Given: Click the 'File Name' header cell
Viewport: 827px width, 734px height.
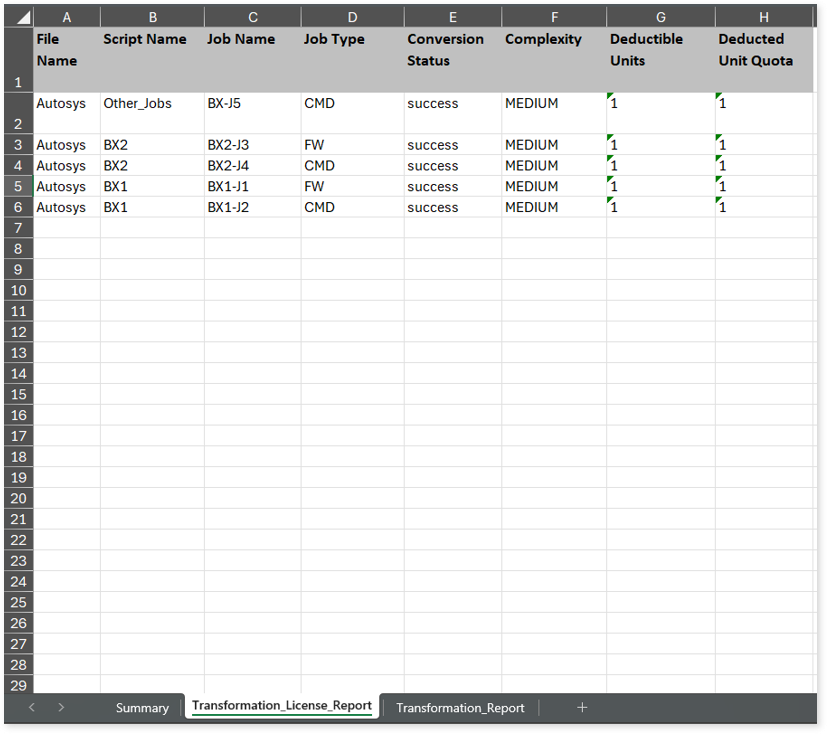Looking at the screenshot, I should [67, 60].
